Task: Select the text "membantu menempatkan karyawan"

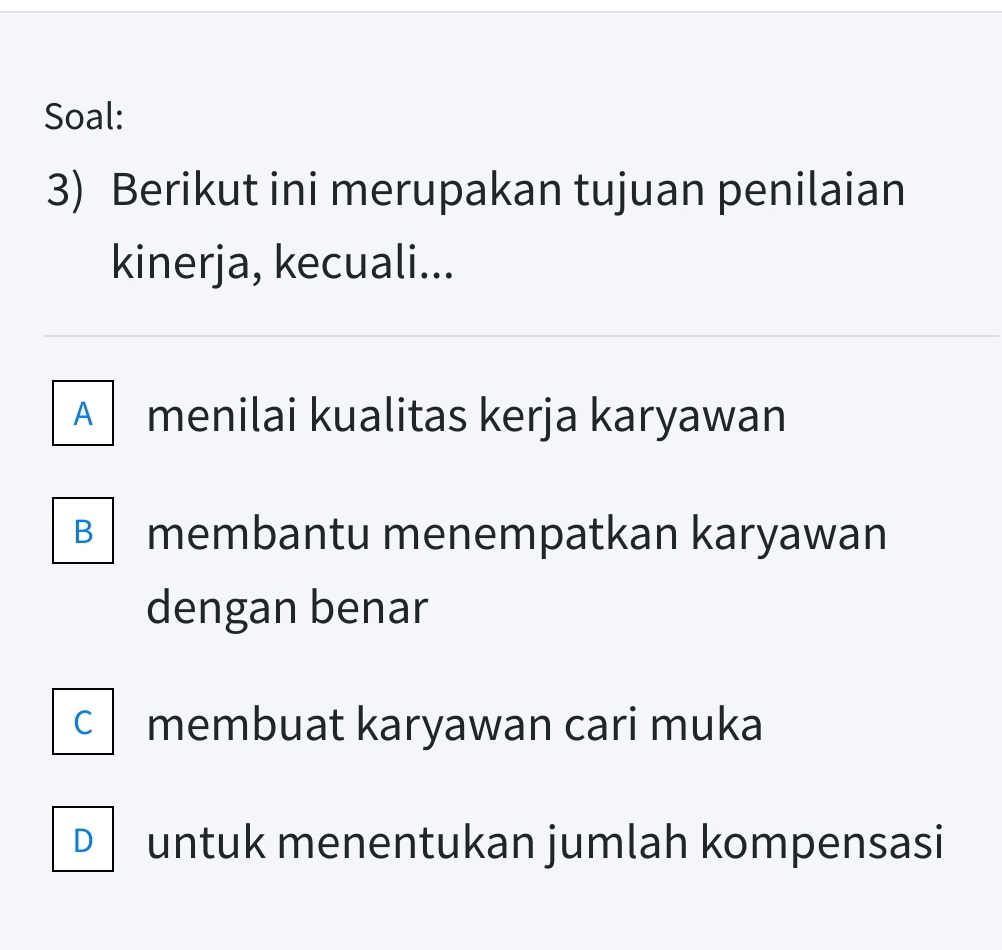Action: click(x=516, y=534)
